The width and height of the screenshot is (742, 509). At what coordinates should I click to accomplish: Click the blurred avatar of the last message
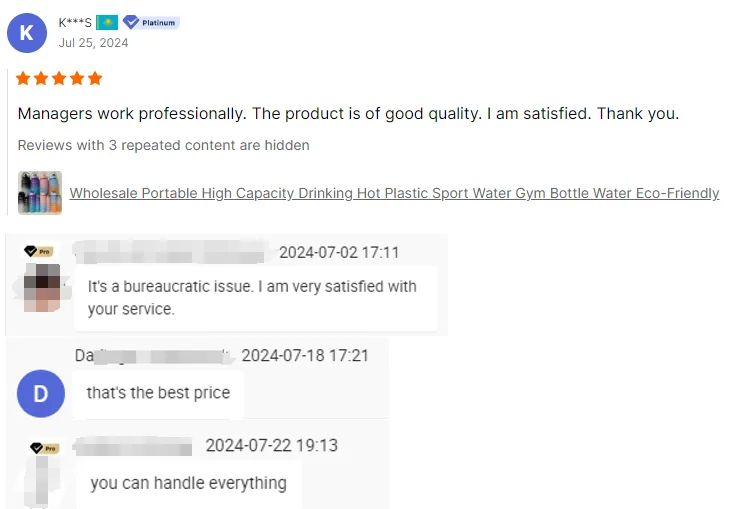point(42,482)
